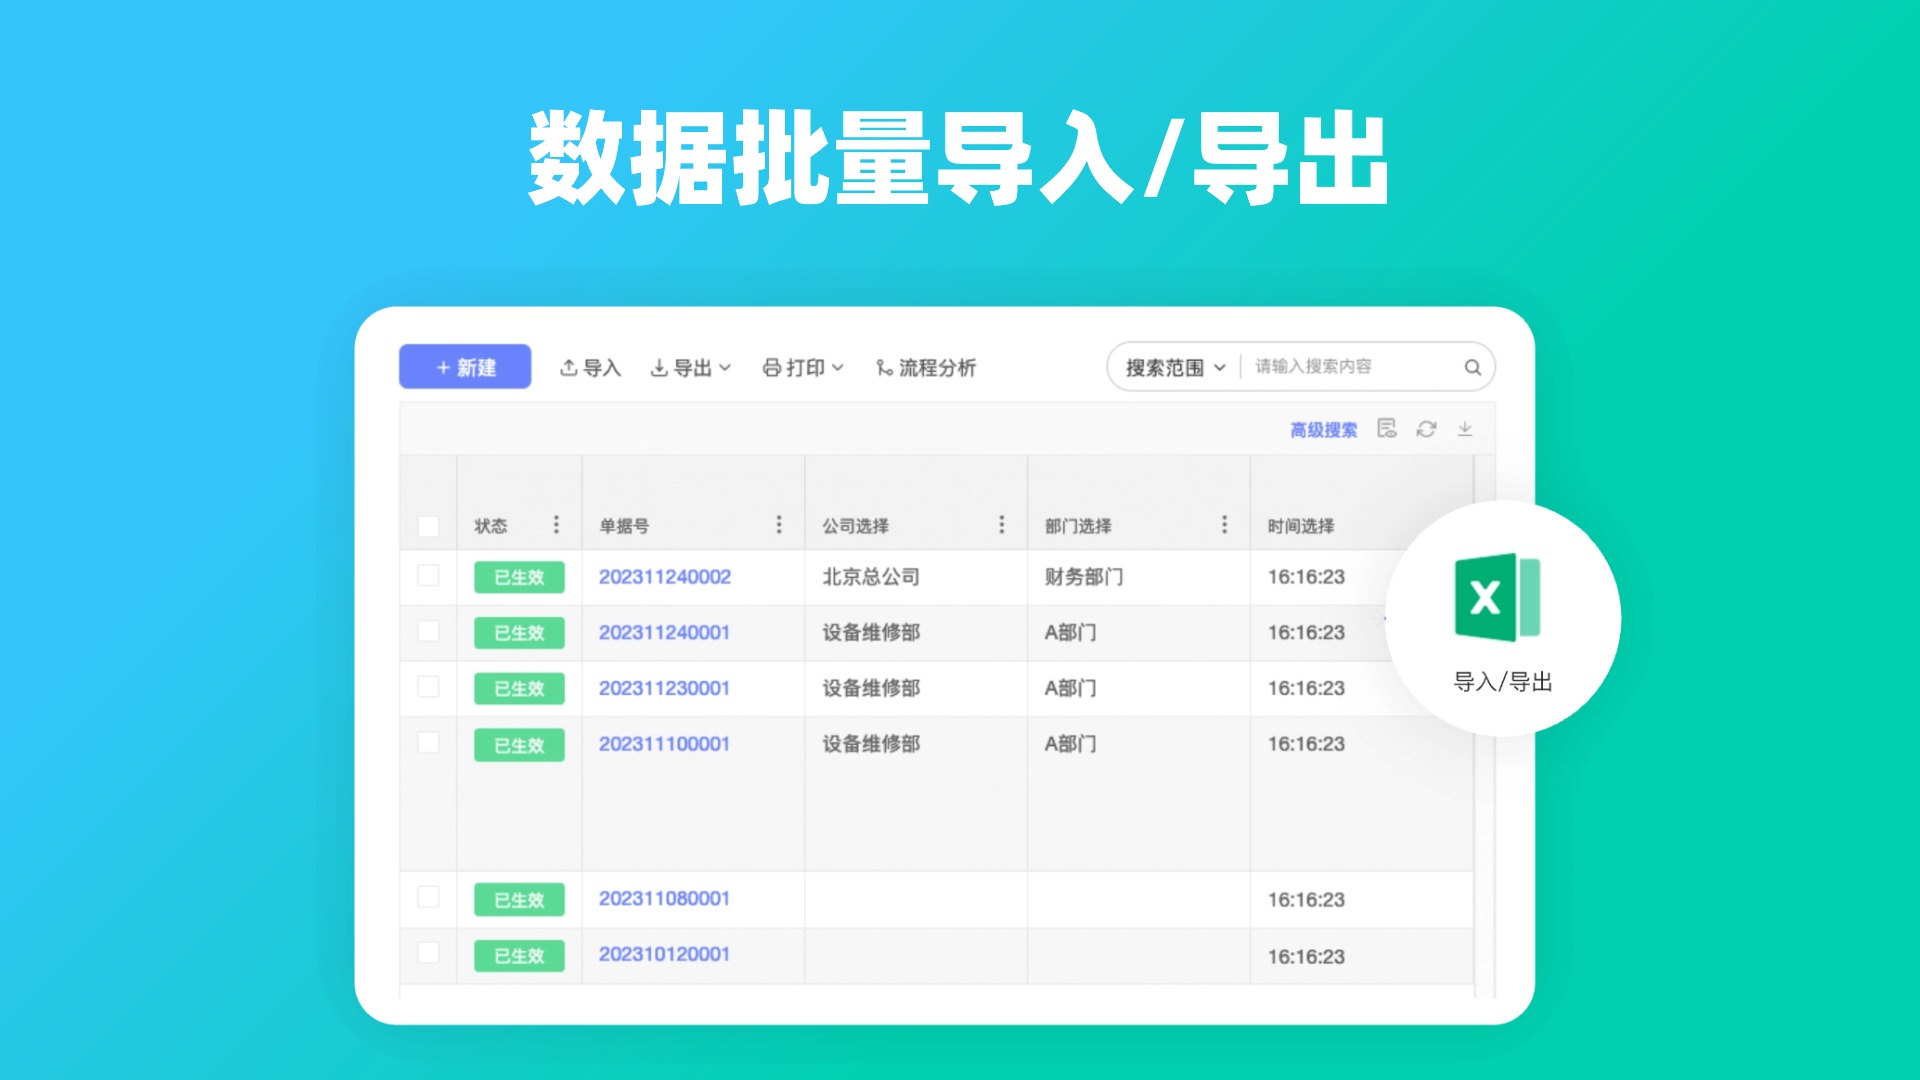The width and height of the screenshot is (1920, 1080).
Task: Click the Excel import/export icon
Action: [x=1496, y=598]
